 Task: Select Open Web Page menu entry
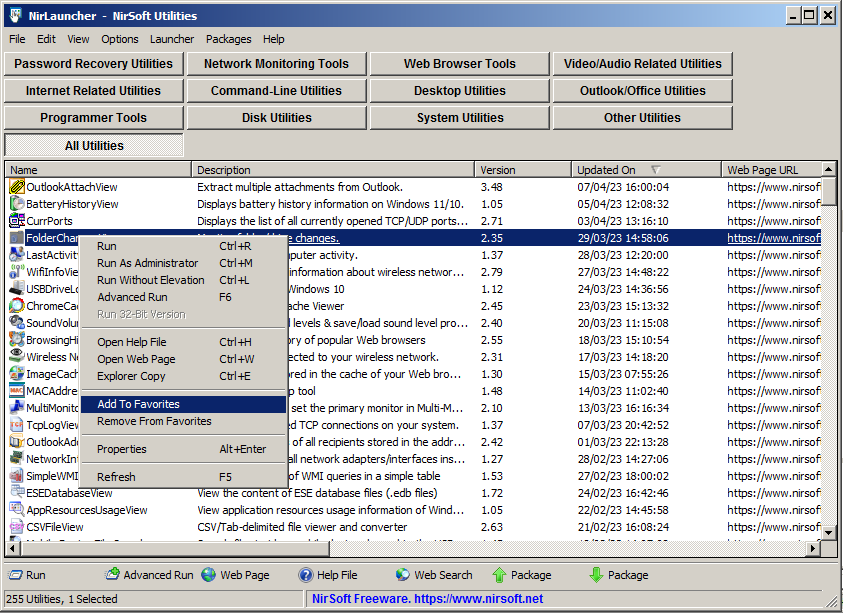click(183, 359)
